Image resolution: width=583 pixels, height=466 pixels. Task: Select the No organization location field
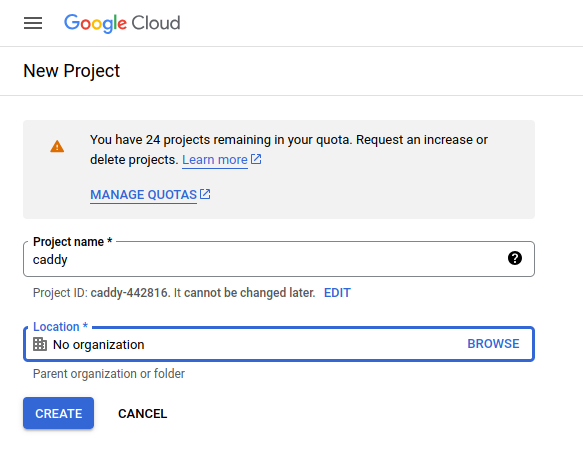(x=279, y=344)
